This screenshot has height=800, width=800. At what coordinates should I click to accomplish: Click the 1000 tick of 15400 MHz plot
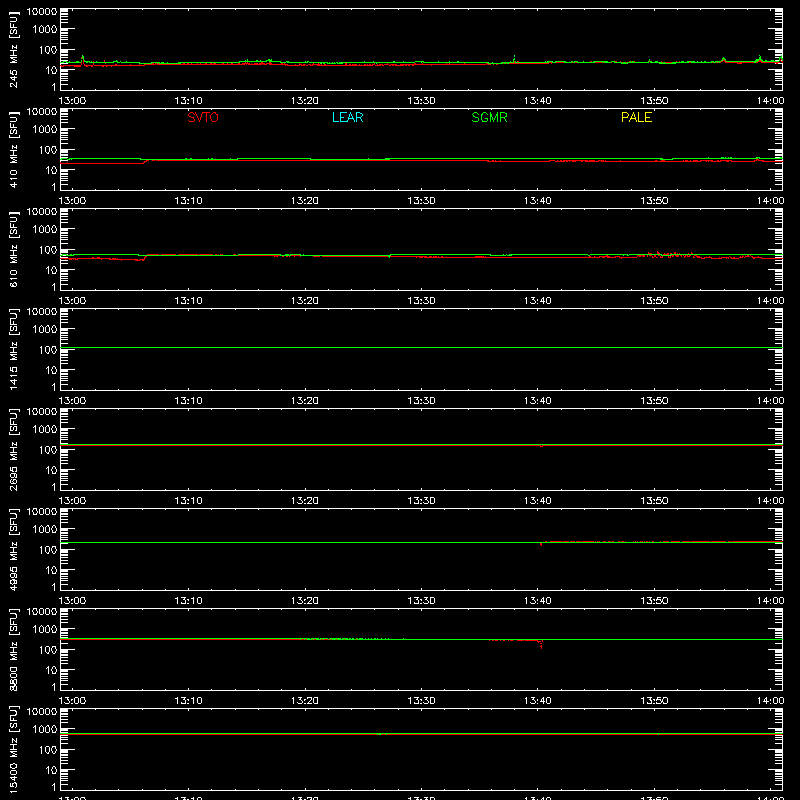[x=45, y=729]
